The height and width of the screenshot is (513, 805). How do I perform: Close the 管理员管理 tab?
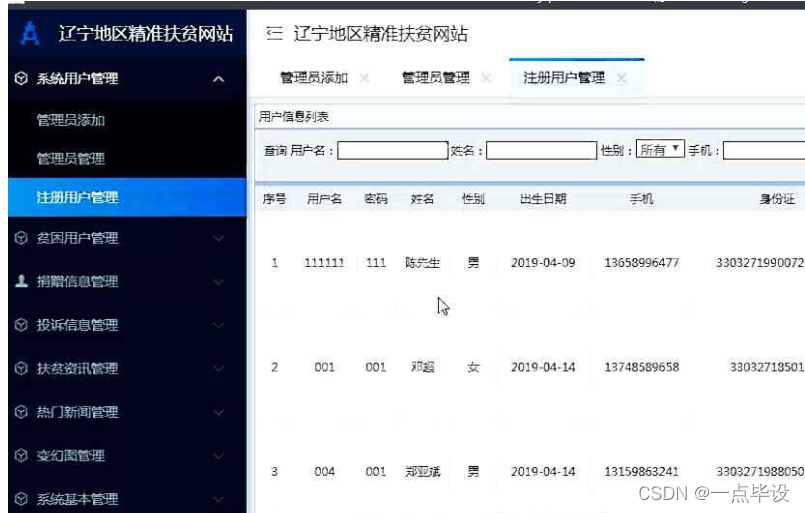click(x=486, y=78)
